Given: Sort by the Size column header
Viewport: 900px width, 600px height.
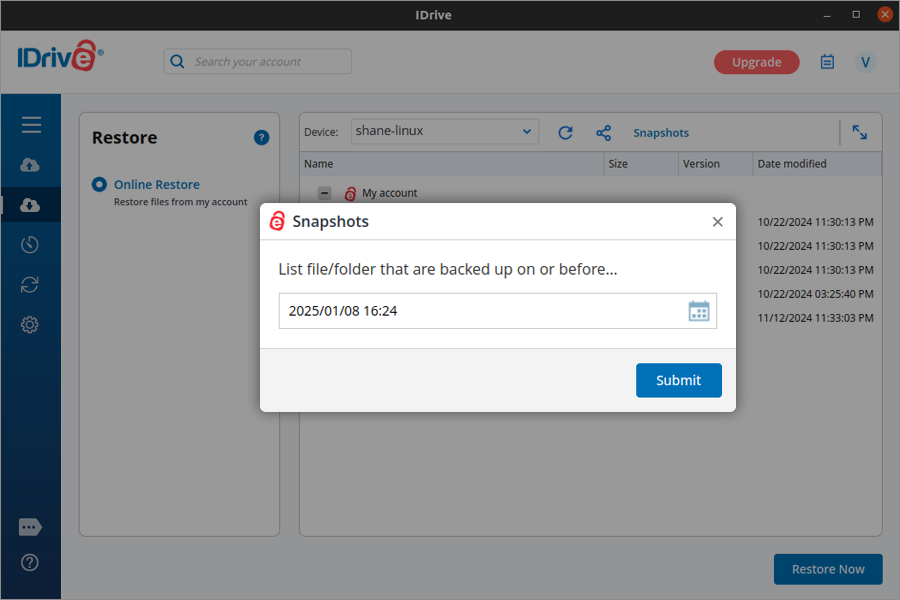Looking at the screenshot, I should click(x=641, y=164).
